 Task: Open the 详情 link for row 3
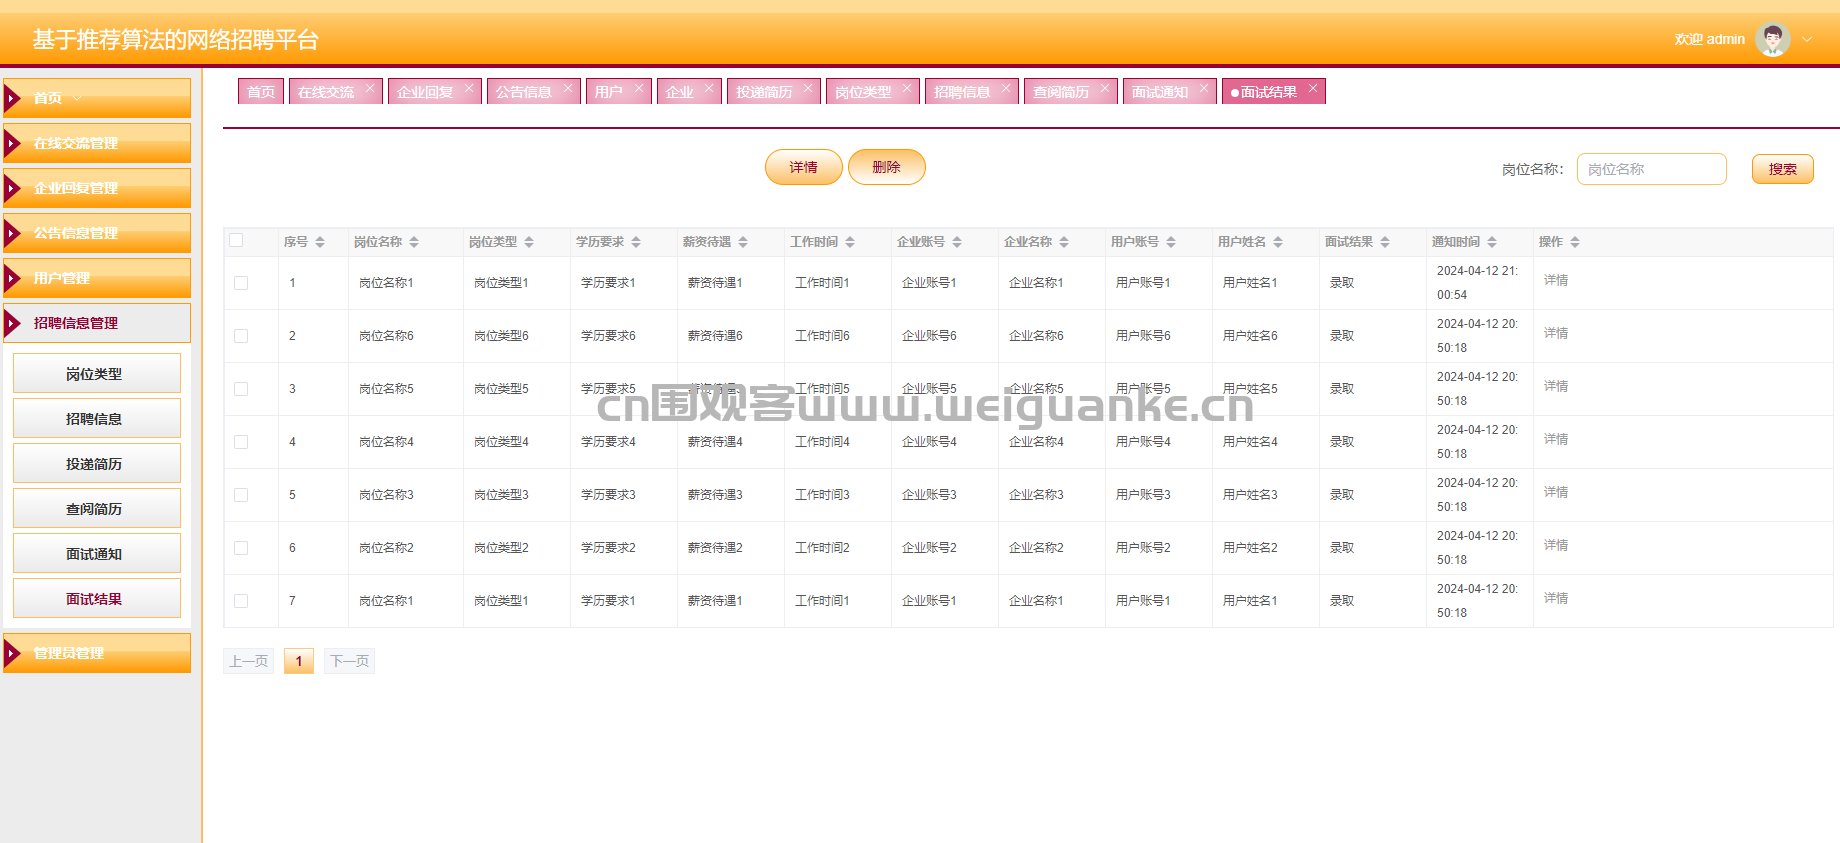pos(1555,386)
